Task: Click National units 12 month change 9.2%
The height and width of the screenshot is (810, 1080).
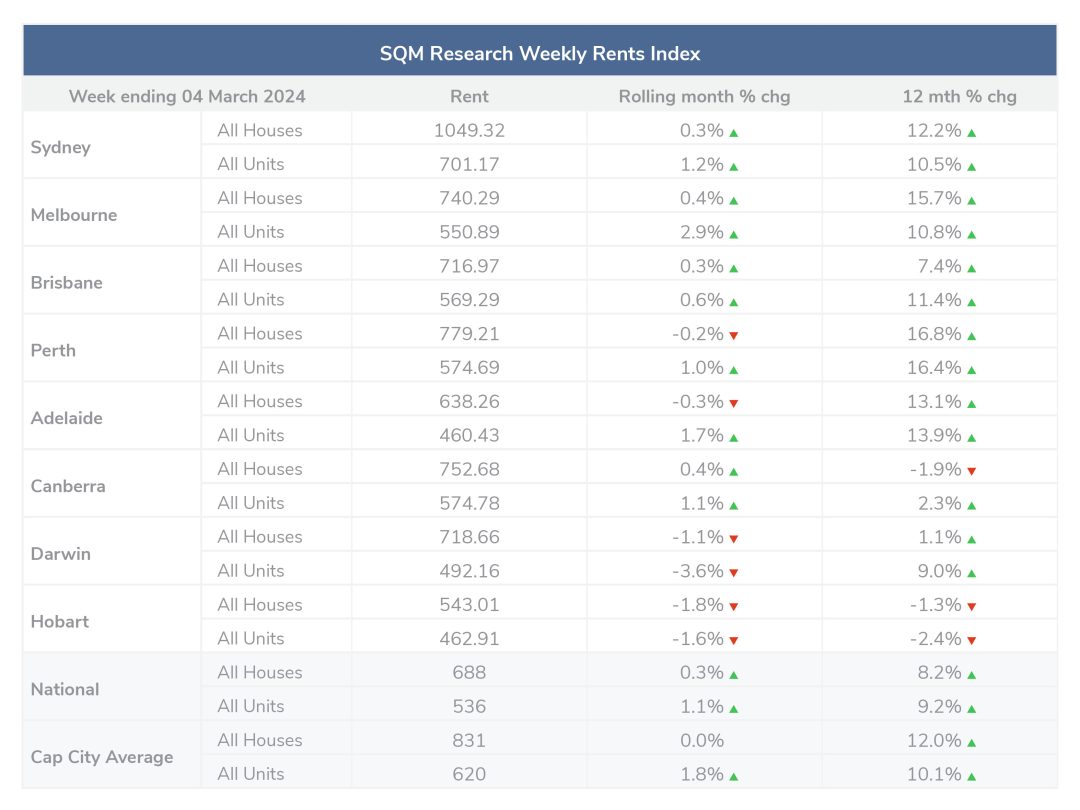Action: (x=939, y=706)
